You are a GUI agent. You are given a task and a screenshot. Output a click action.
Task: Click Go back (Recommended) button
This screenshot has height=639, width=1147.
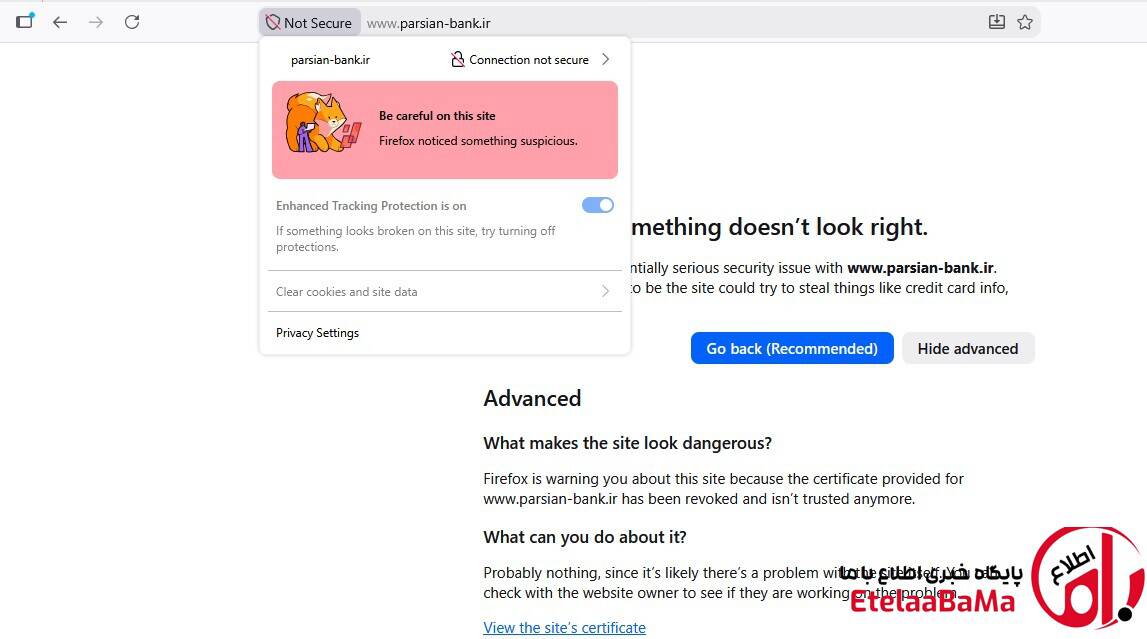coord(792,348)
